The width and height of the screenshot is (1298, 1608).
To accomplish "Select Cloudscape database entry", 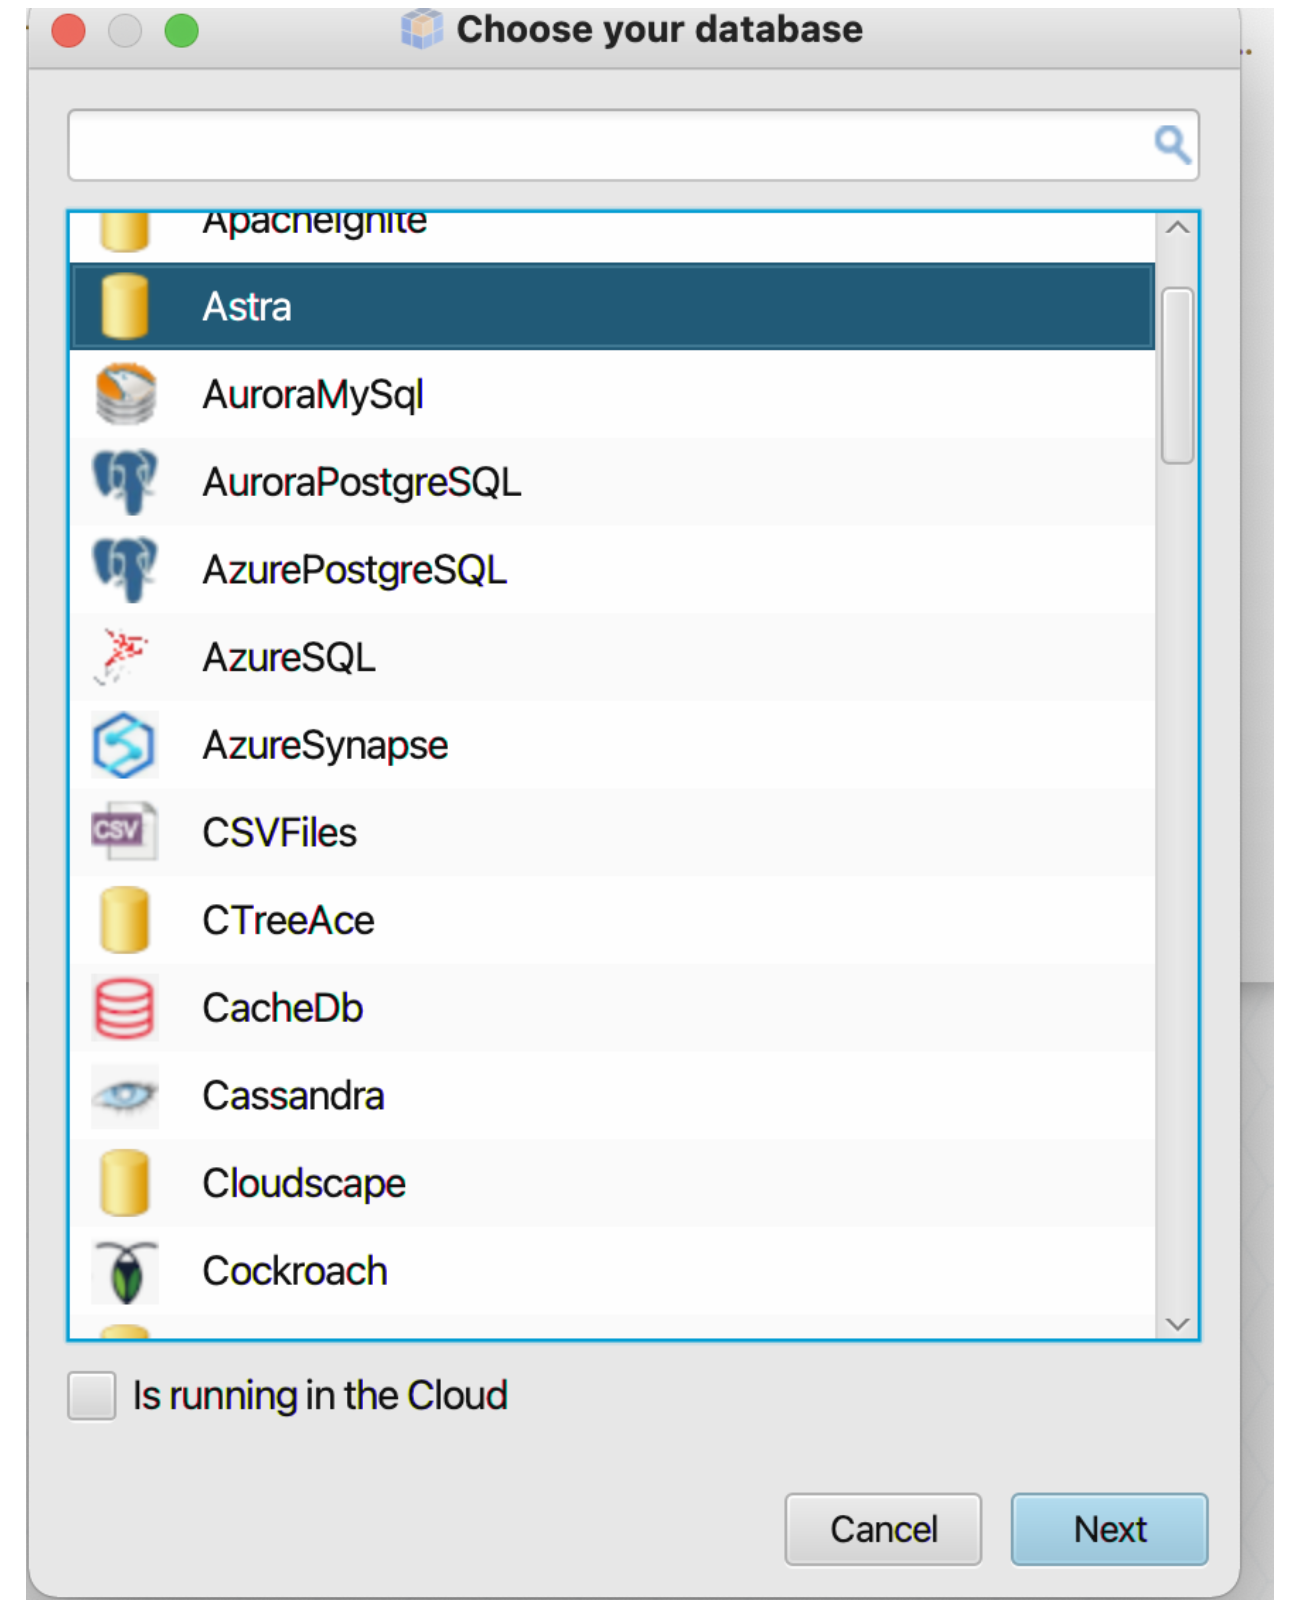I will [x=612, y=1183].
